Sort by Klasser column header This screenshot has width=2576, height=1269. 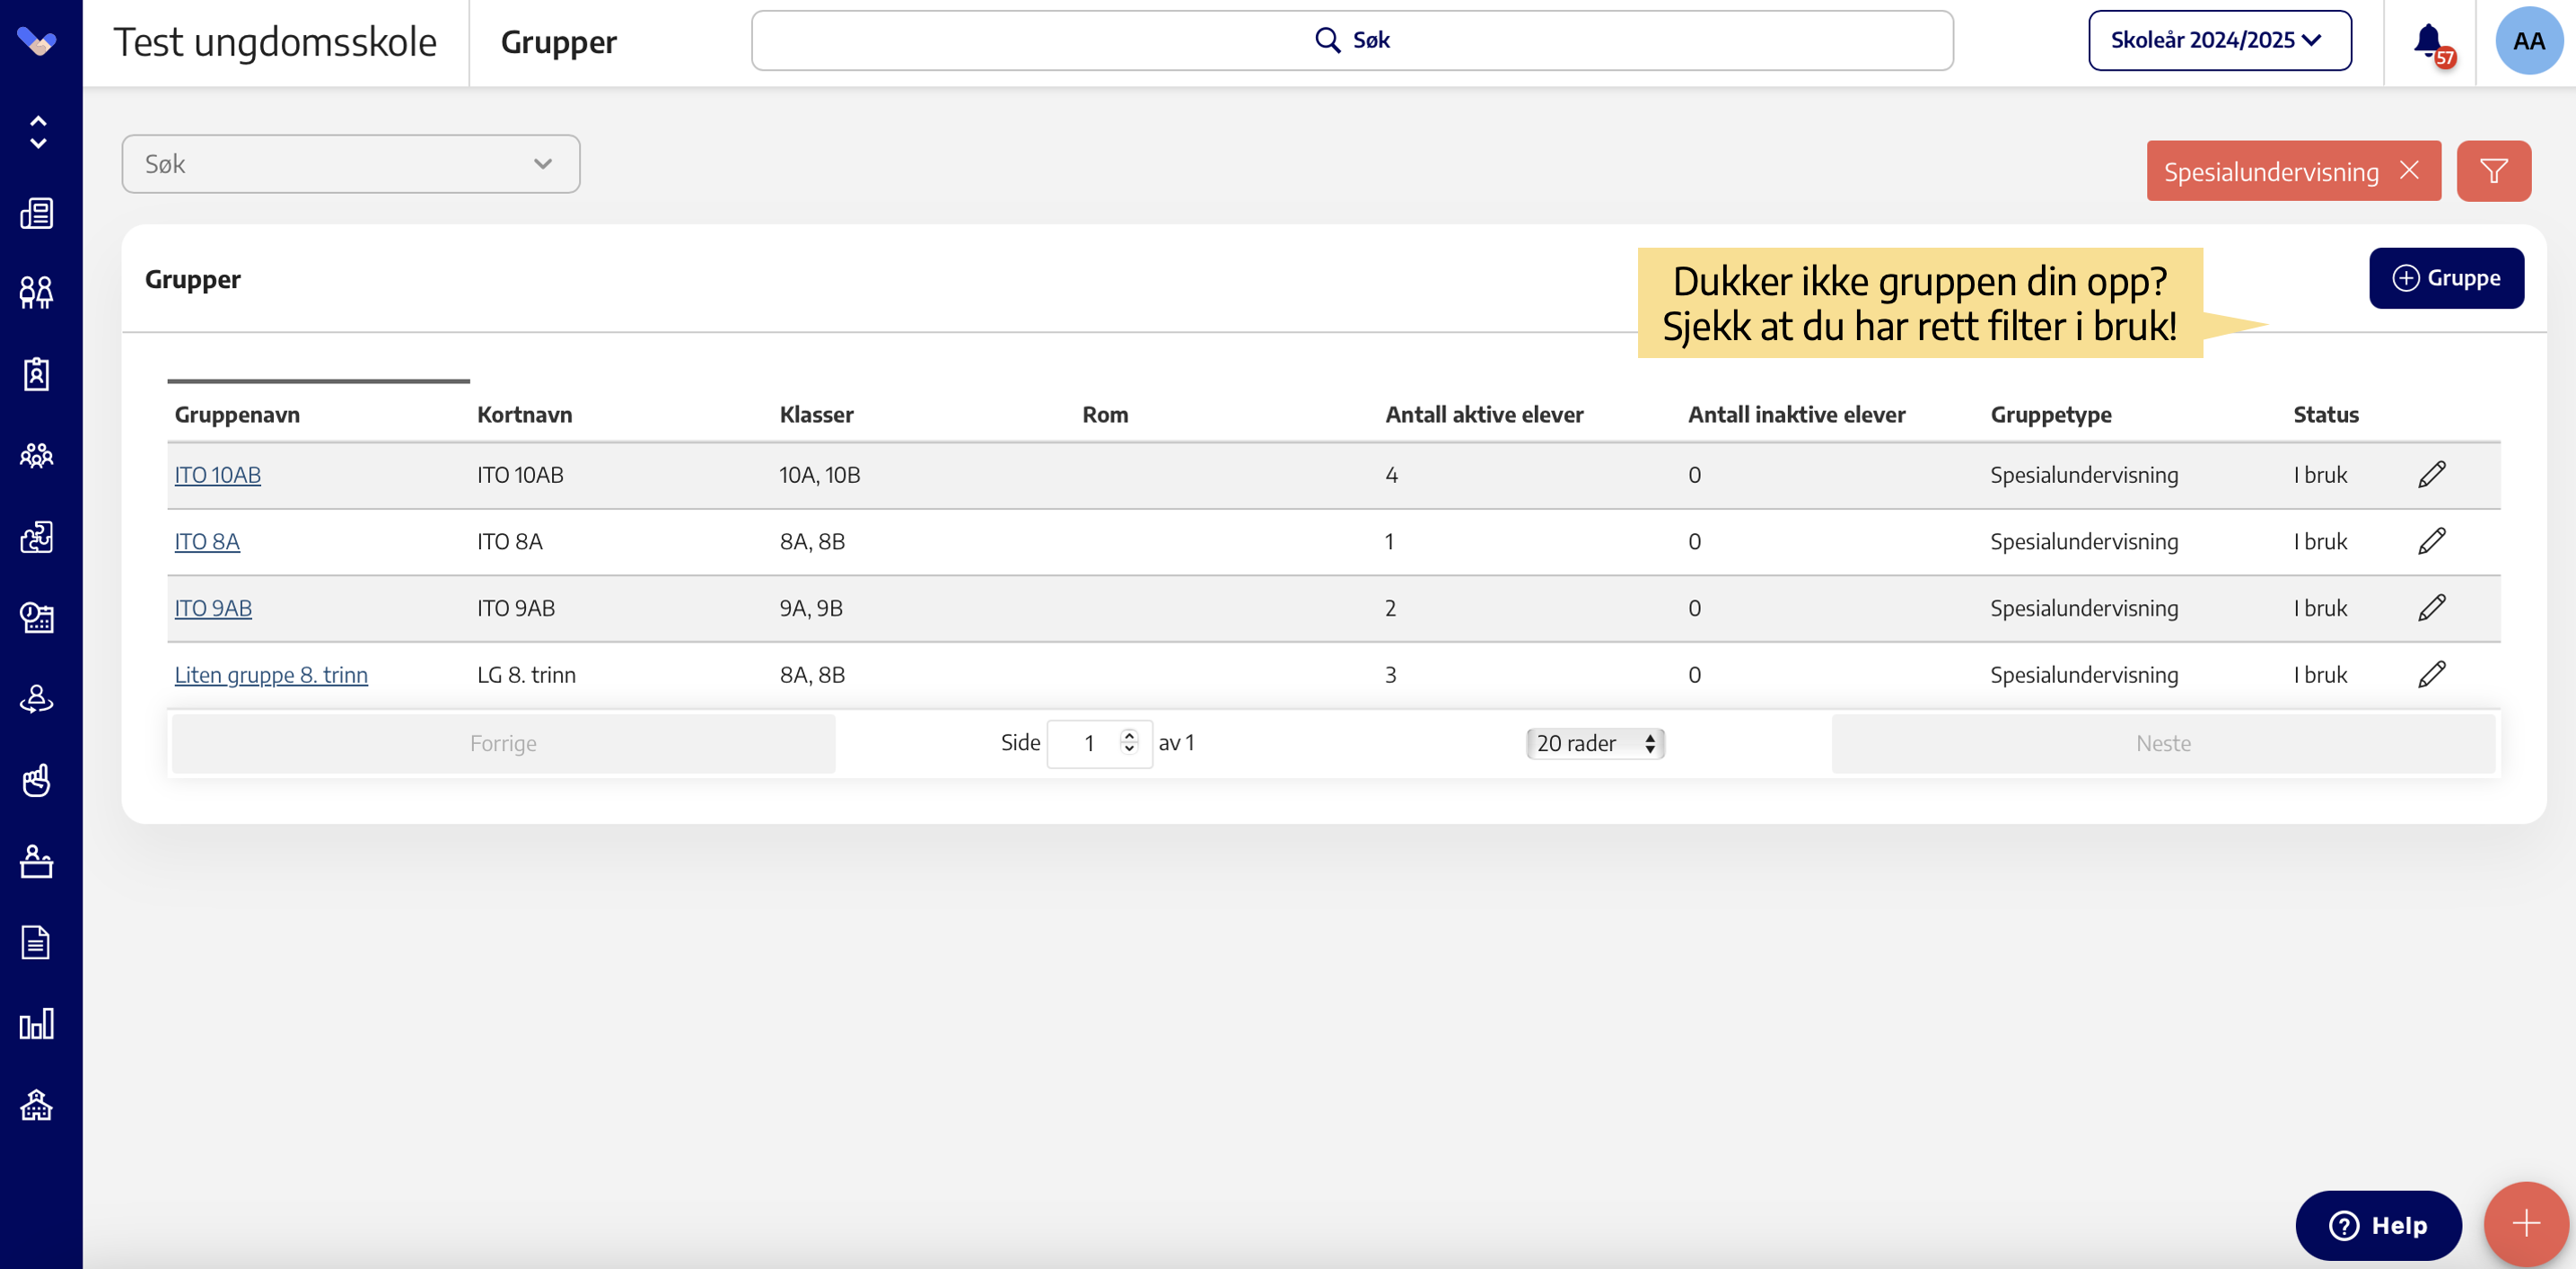816,414
